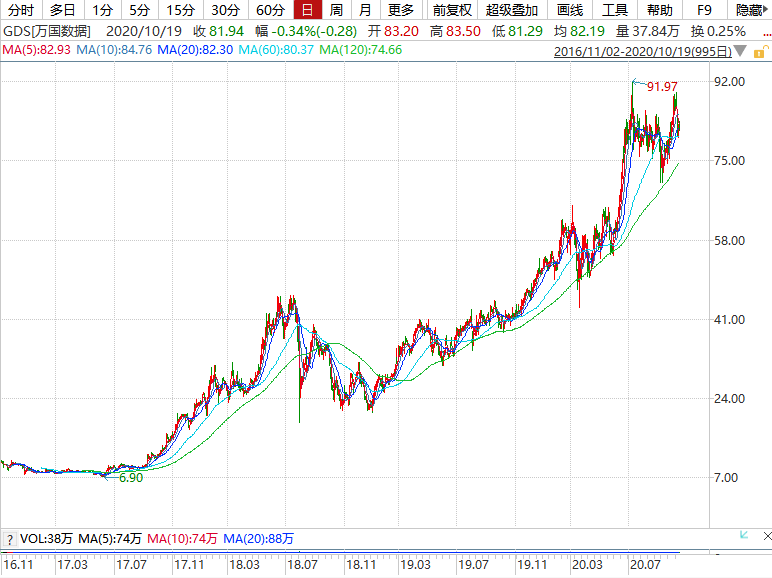Change chart to 月 monthly period
The width and height of the screenshot is (772, 578).
[366, 10]
